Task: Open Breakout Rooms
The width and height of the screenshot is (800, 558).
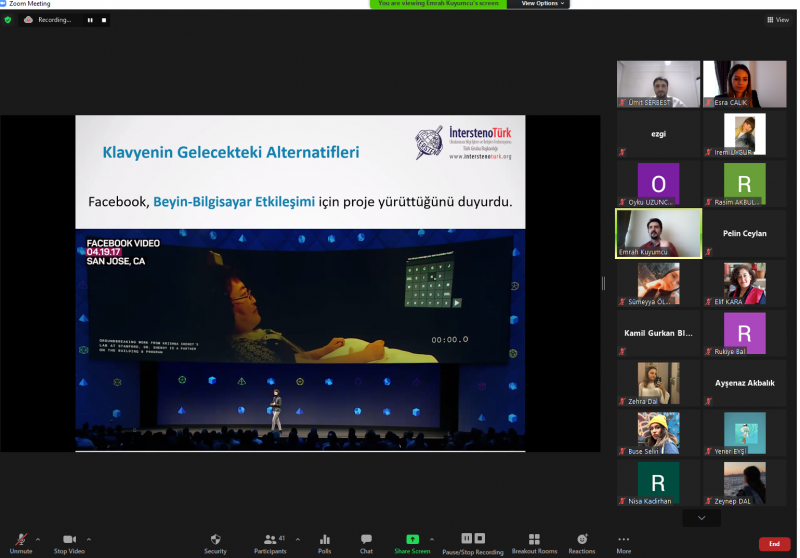Action: [x=534, y=544]
